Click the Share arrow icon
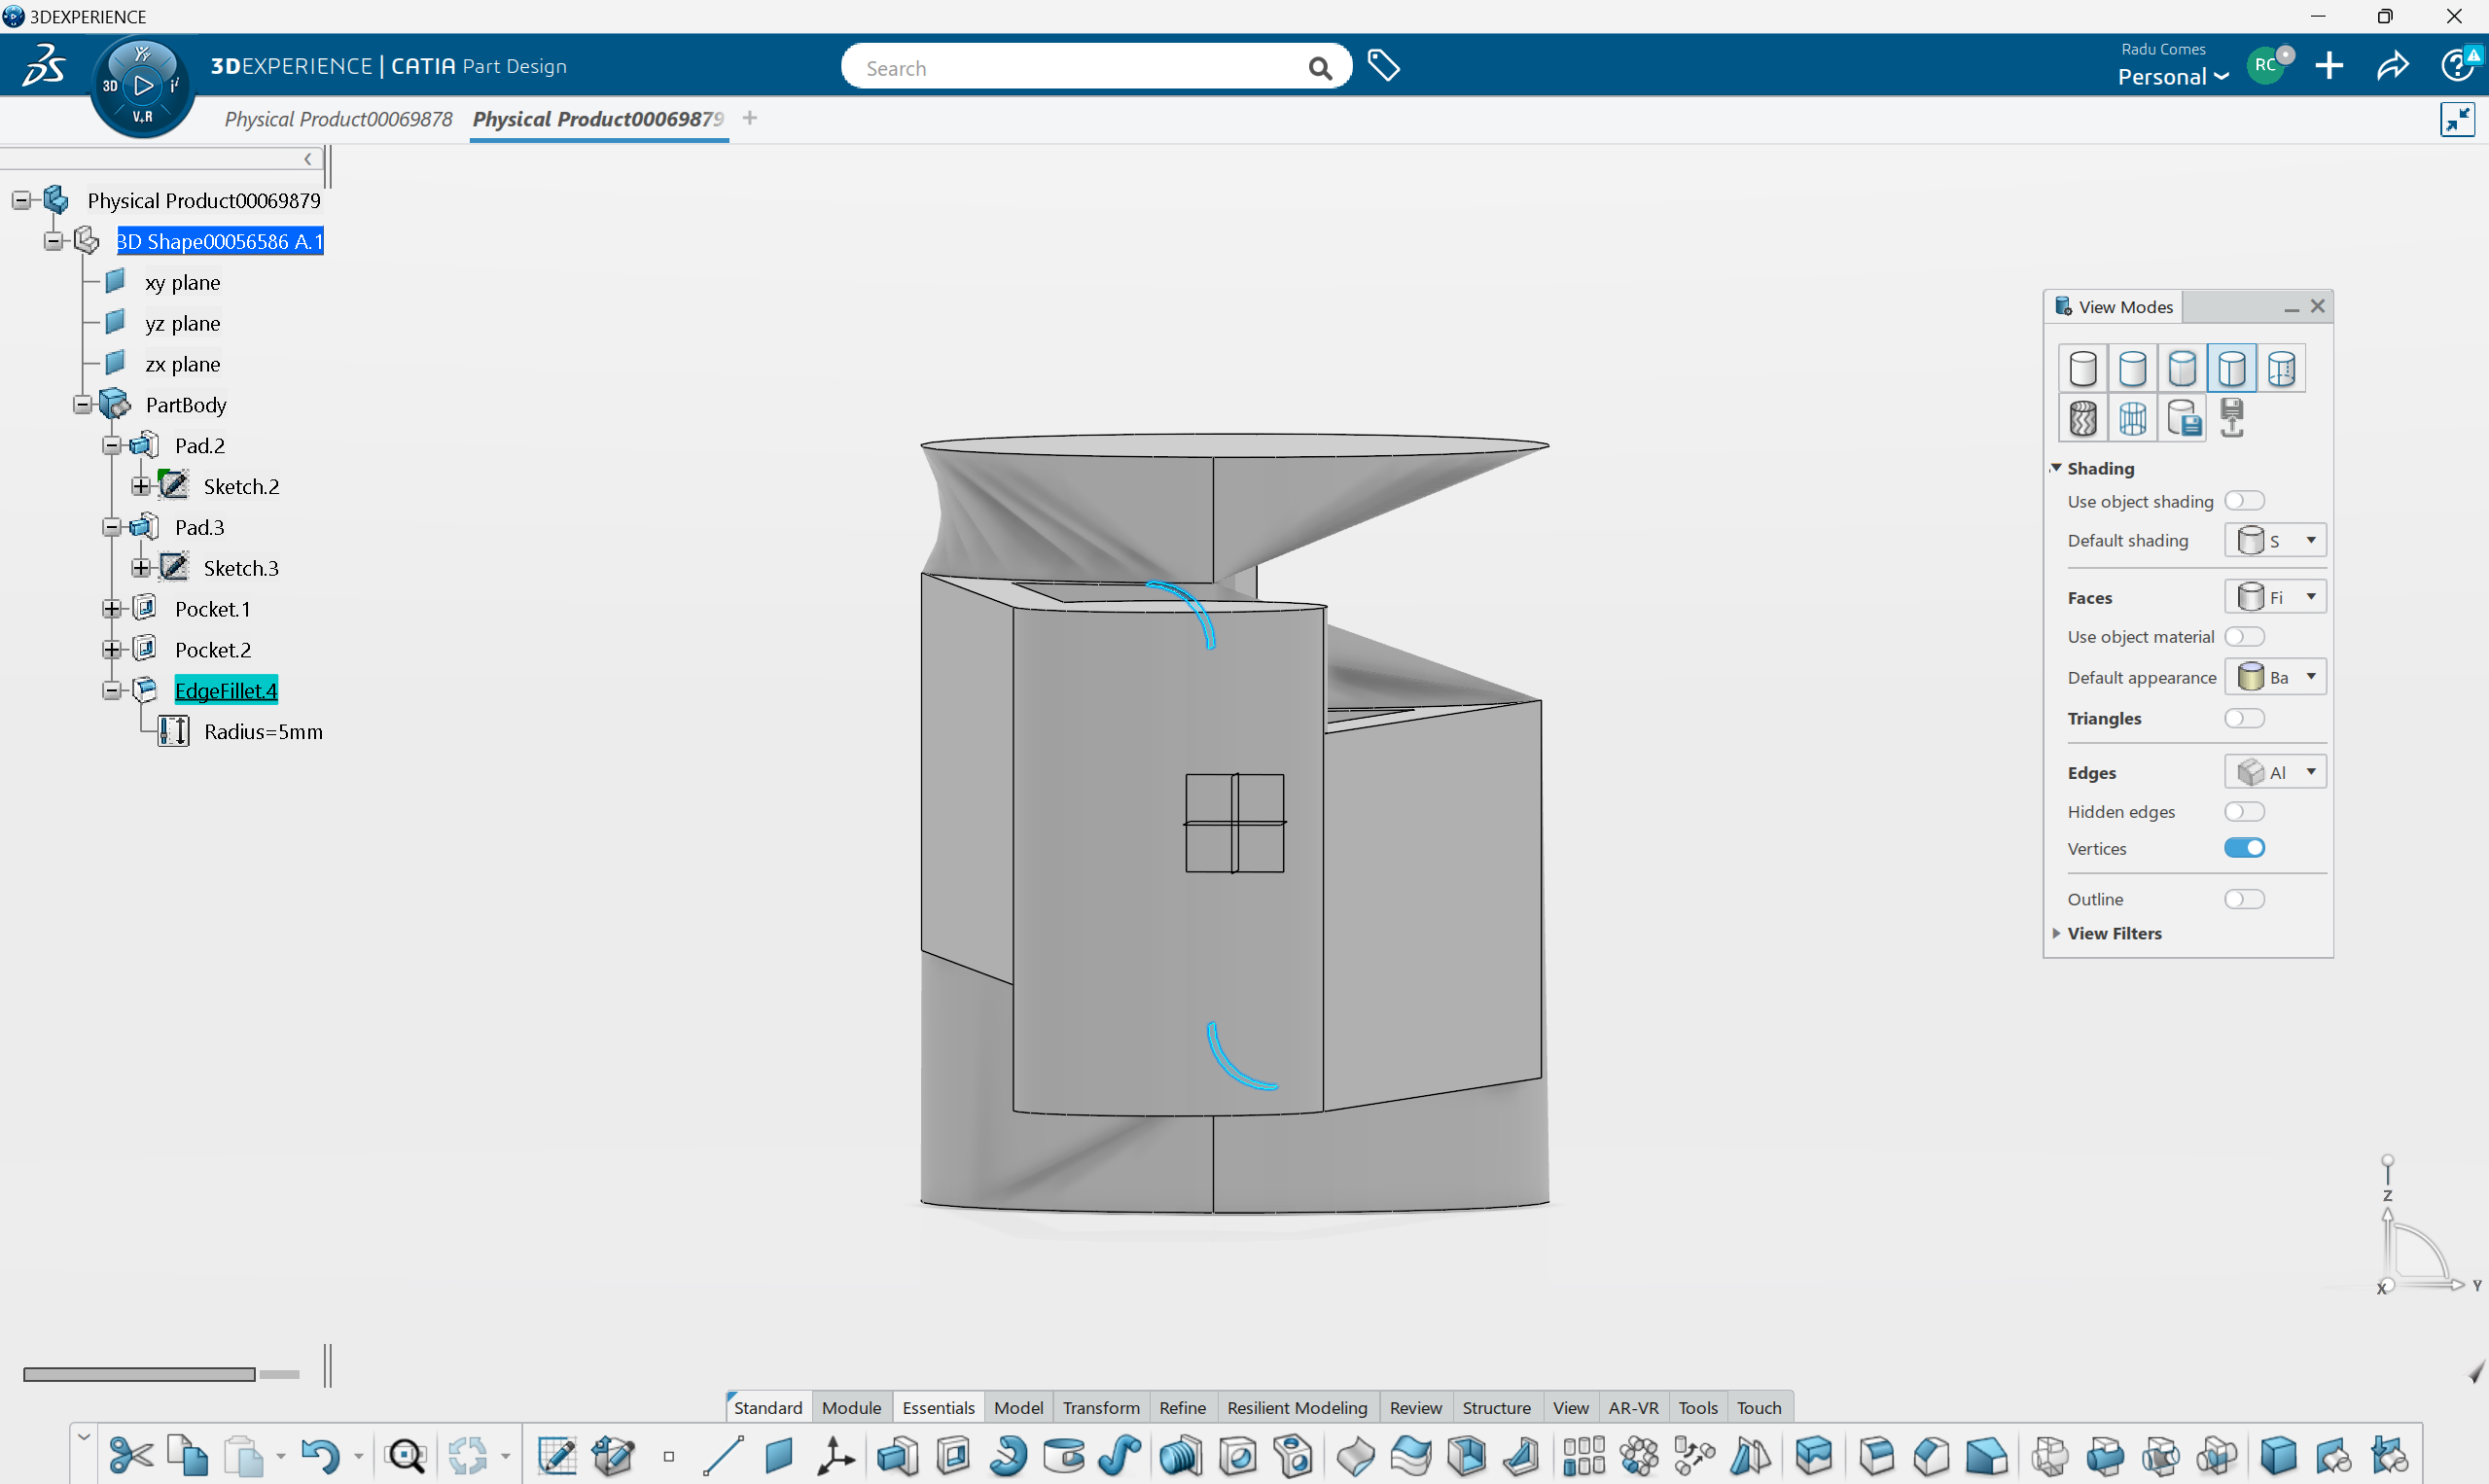Image resolution: width=2489 pixels, height=1484 pixels. point(2392,66)
